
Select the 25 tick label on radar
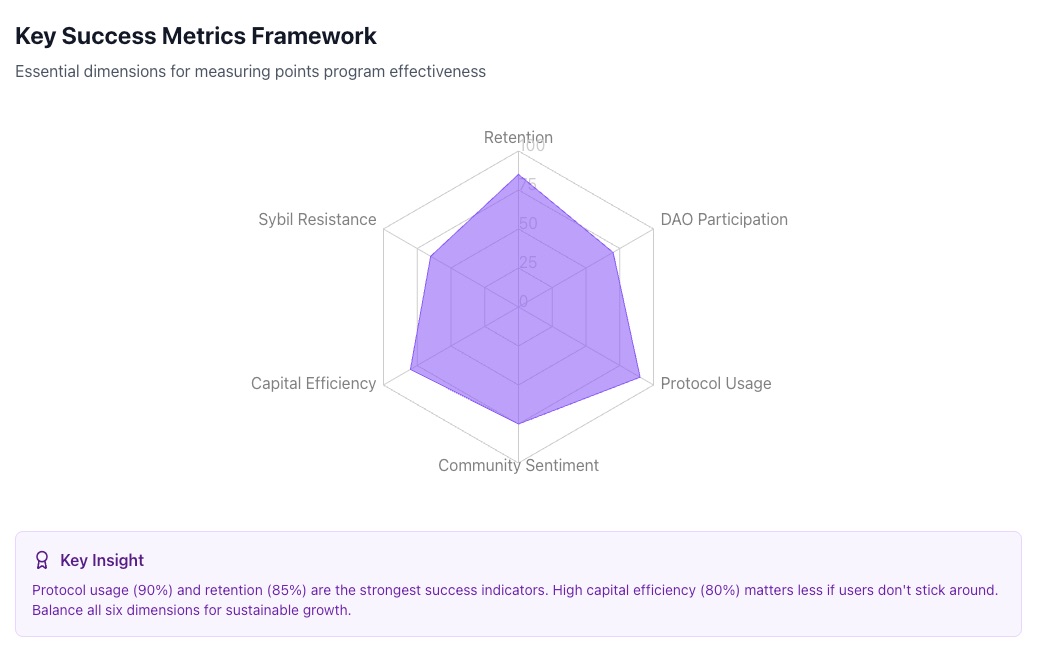coord(528,263)
